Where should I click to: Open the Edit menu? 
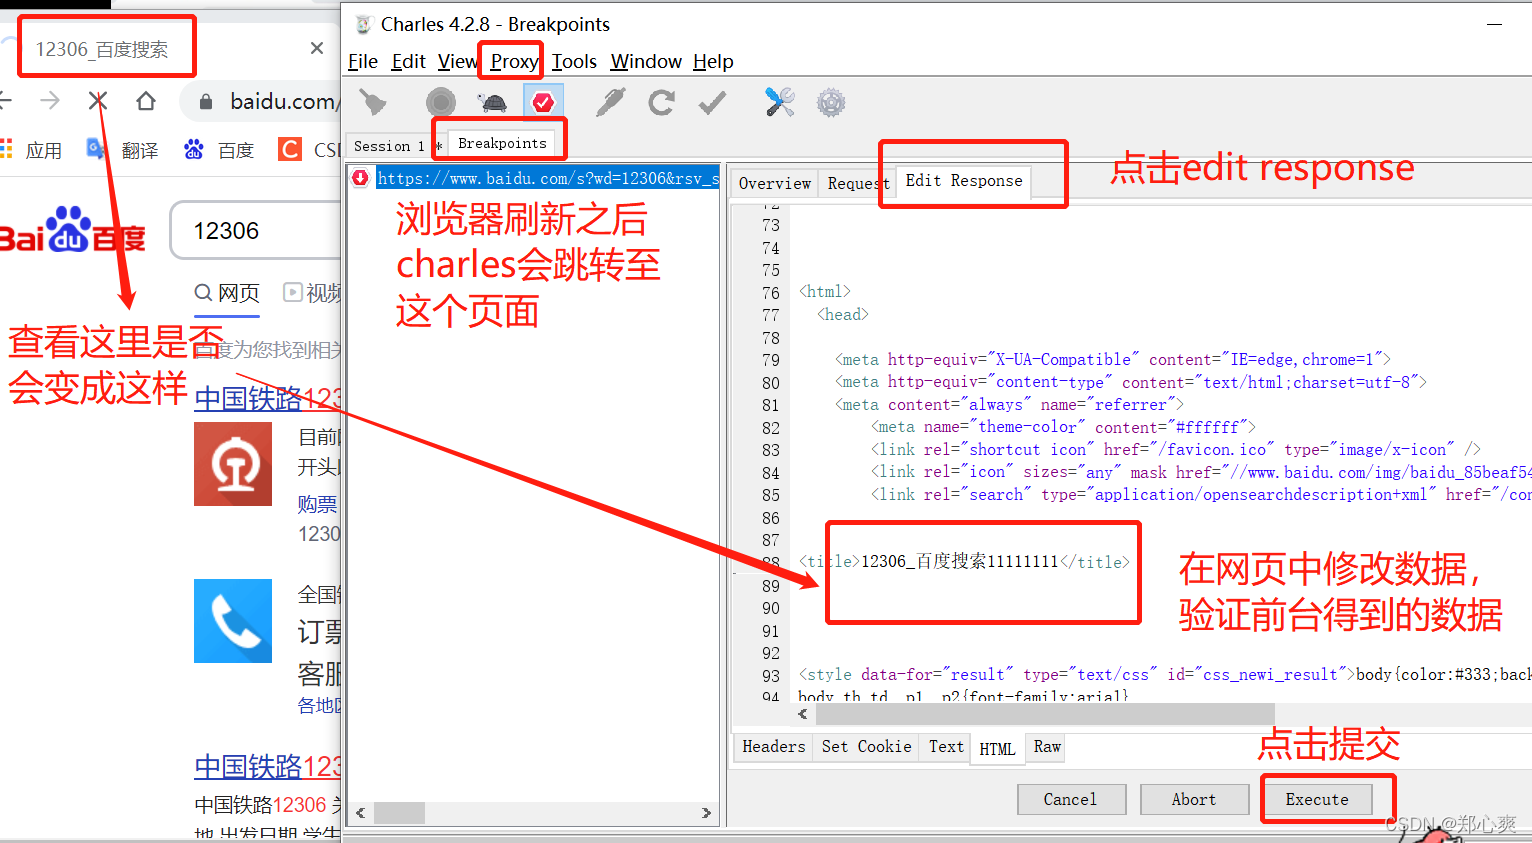click(408, 62)
